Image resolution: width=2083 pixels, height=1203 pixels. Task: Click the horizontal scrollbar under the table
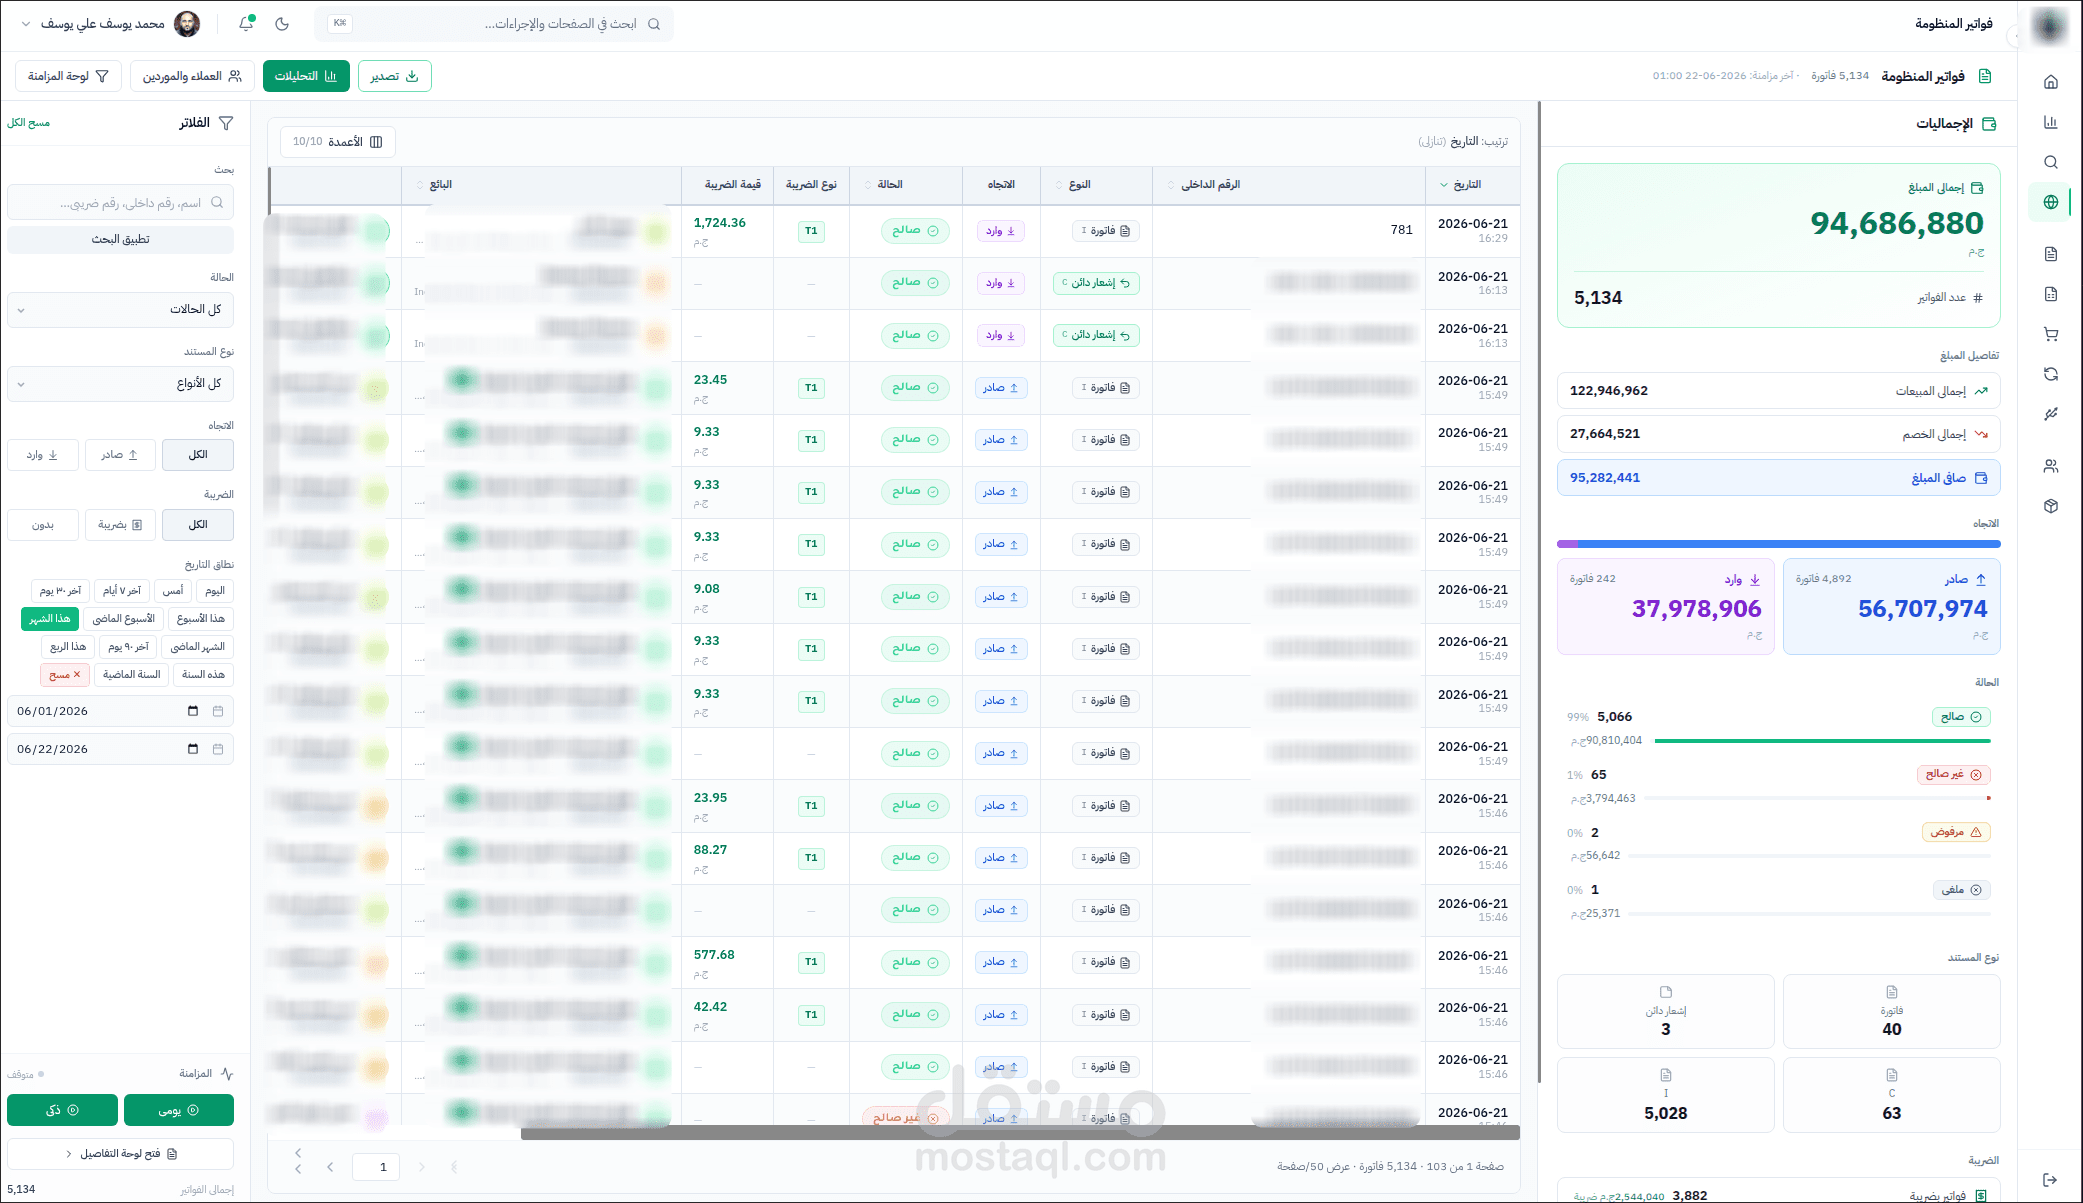click(1020, 1133)
